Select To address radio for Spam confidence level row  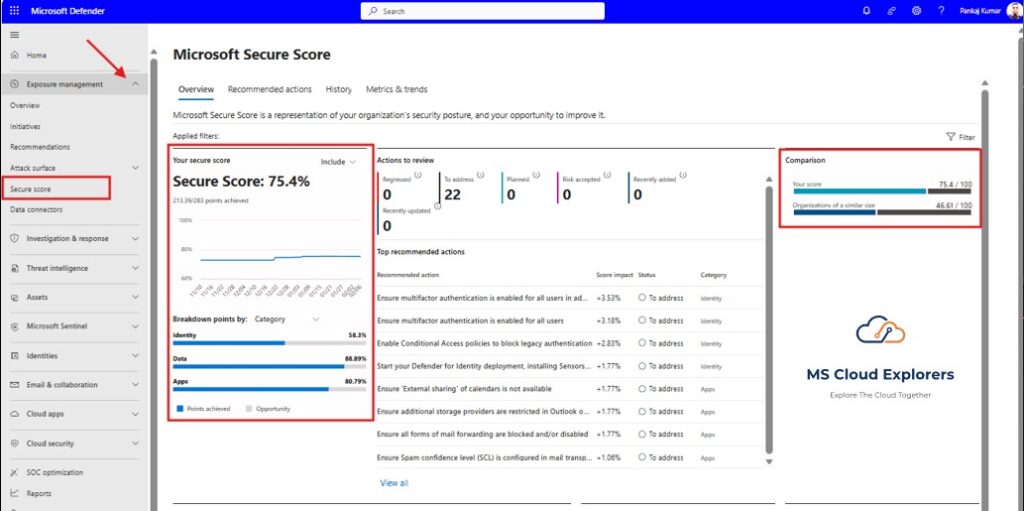(x=642, y=457)
